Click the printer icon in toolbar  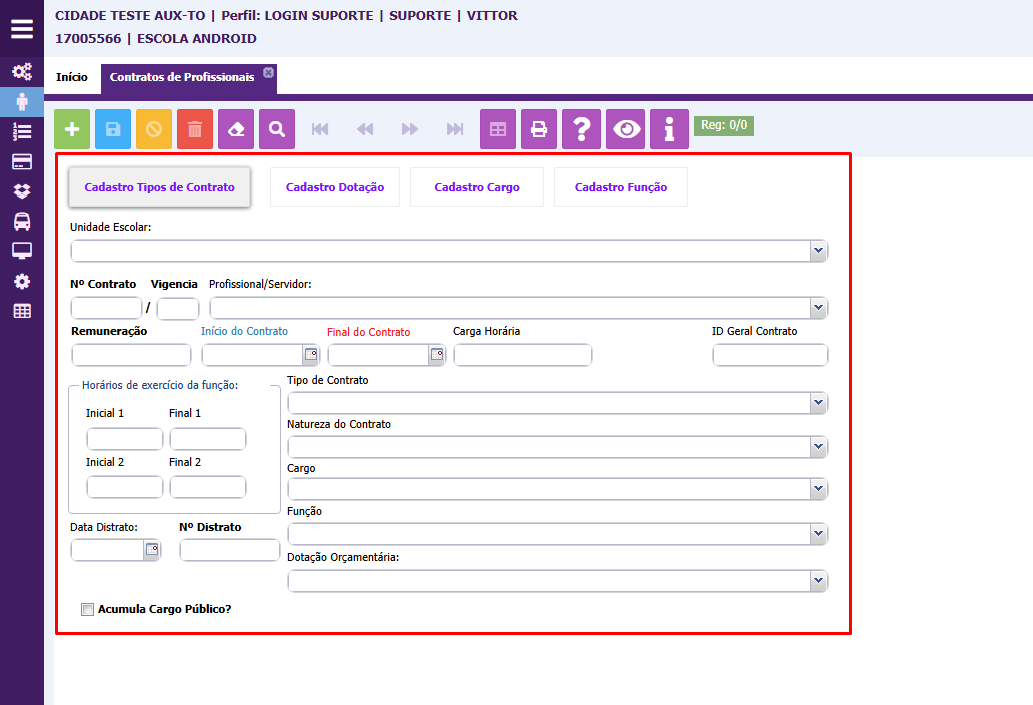point(539,129)
